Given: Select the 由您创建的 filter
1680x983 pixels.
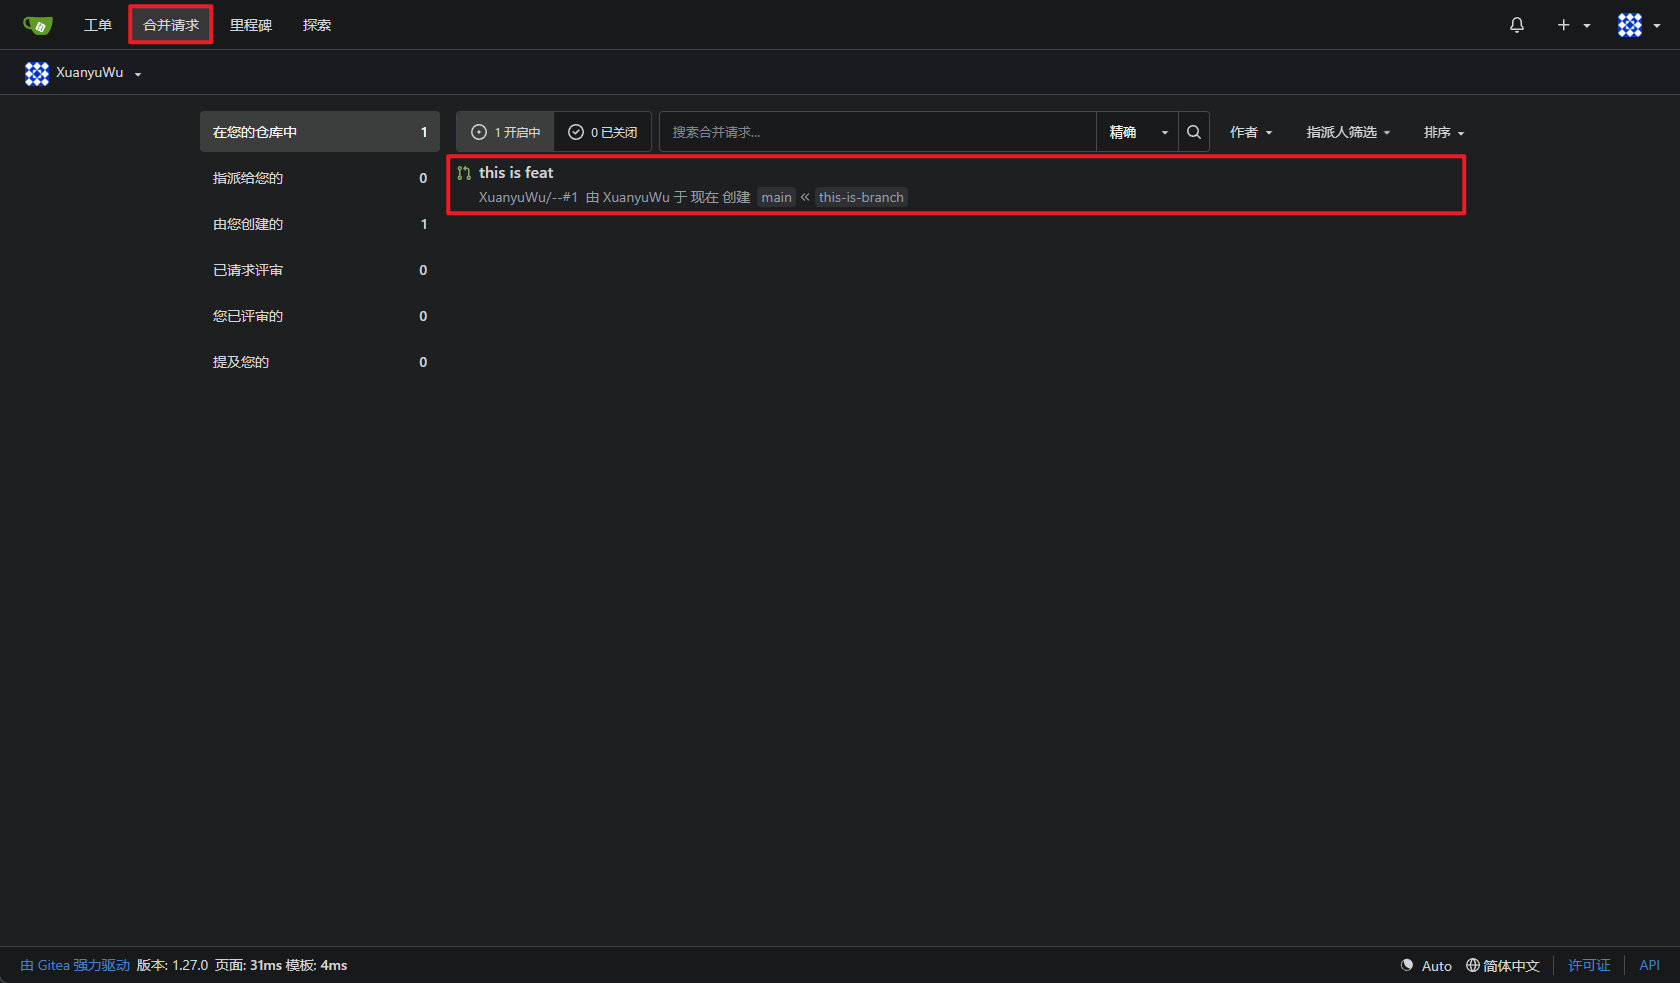Looking at the screenshot, I should tap(320, 224).
